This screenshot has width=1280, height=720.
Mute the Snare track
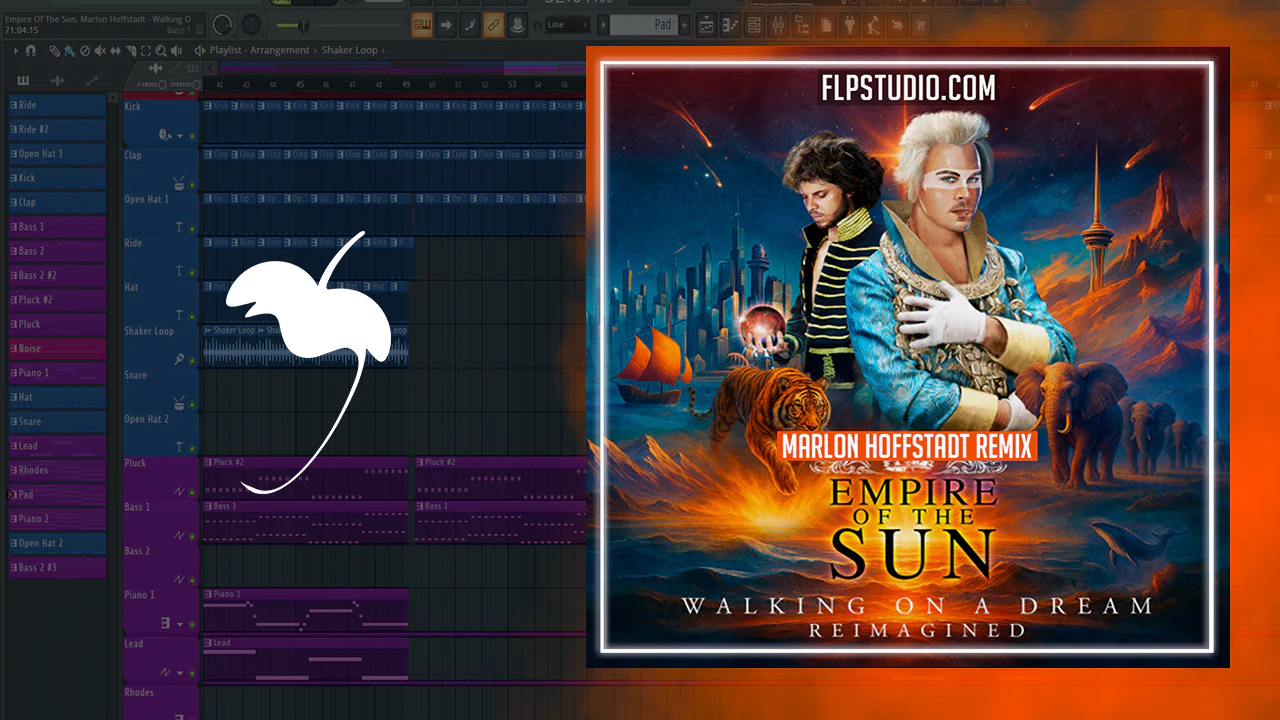click(192, 404)
